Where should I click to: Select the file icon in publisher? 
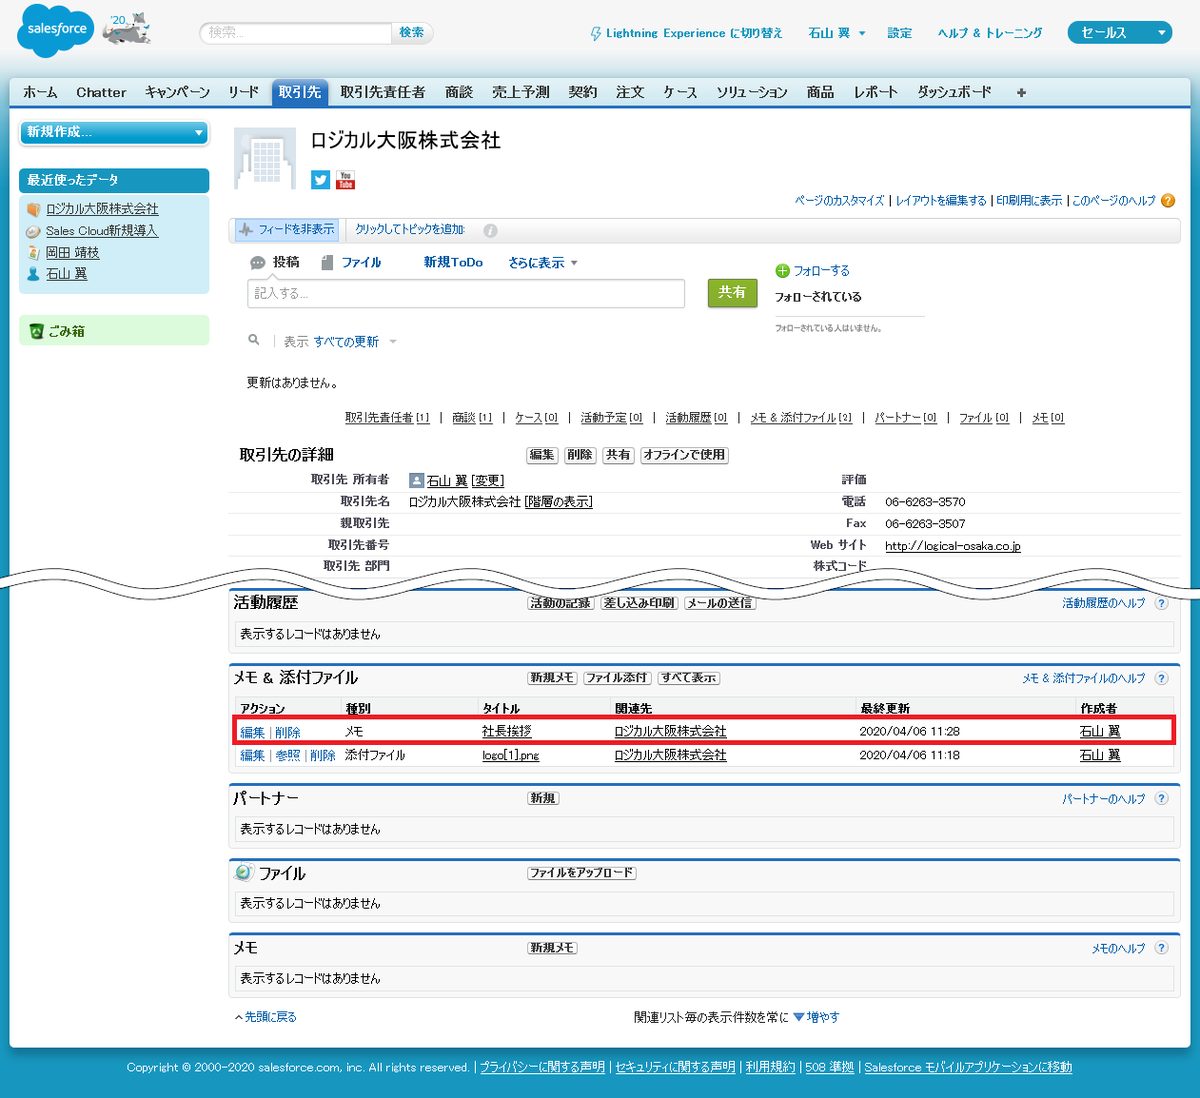pos(326,263)
